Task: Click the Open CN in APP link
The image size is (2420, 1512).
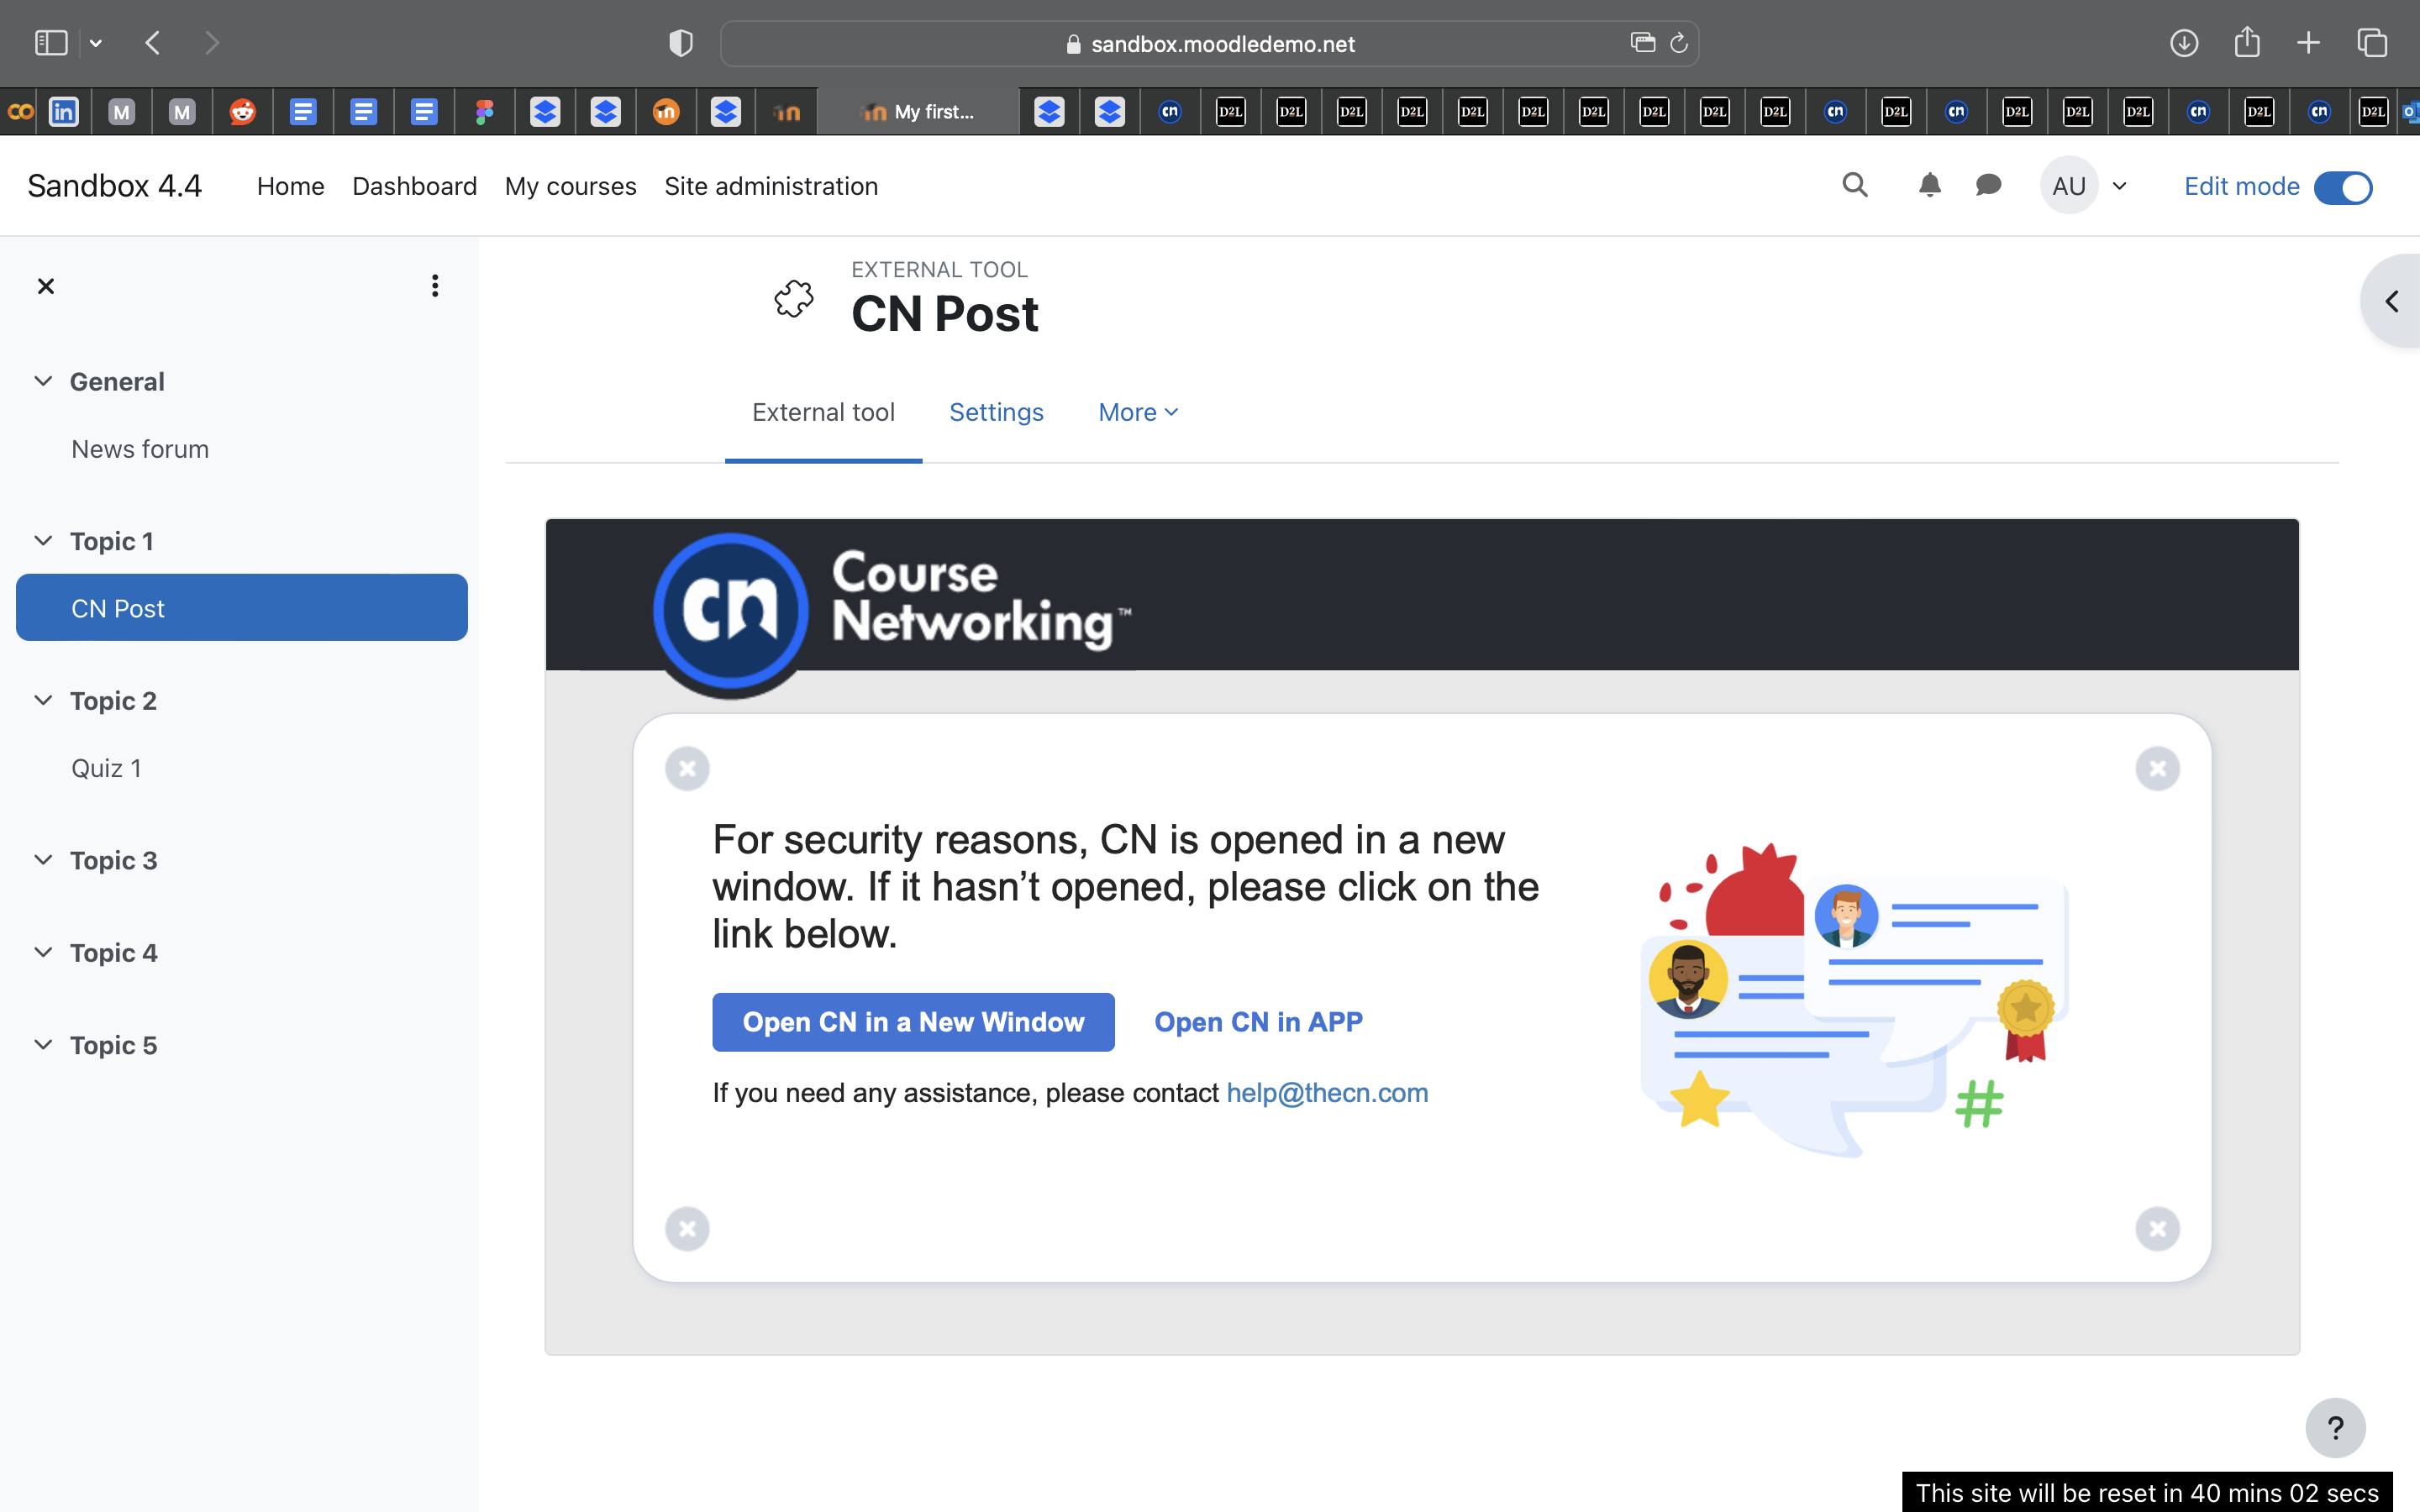Action: (x=1258, y=1022)
